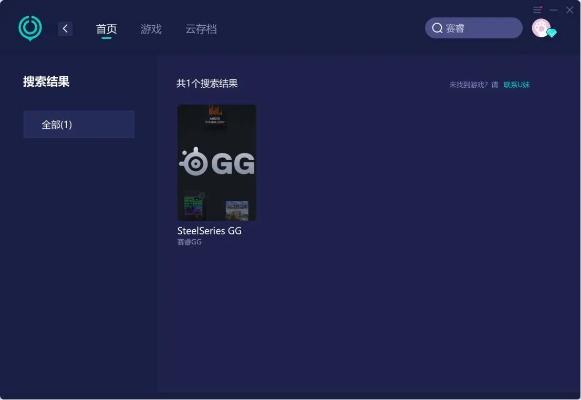Click the VIP diamond badge on avatar
Image resolution: width=581 pixels, height=400 pixels.
(x=552, y=33)
